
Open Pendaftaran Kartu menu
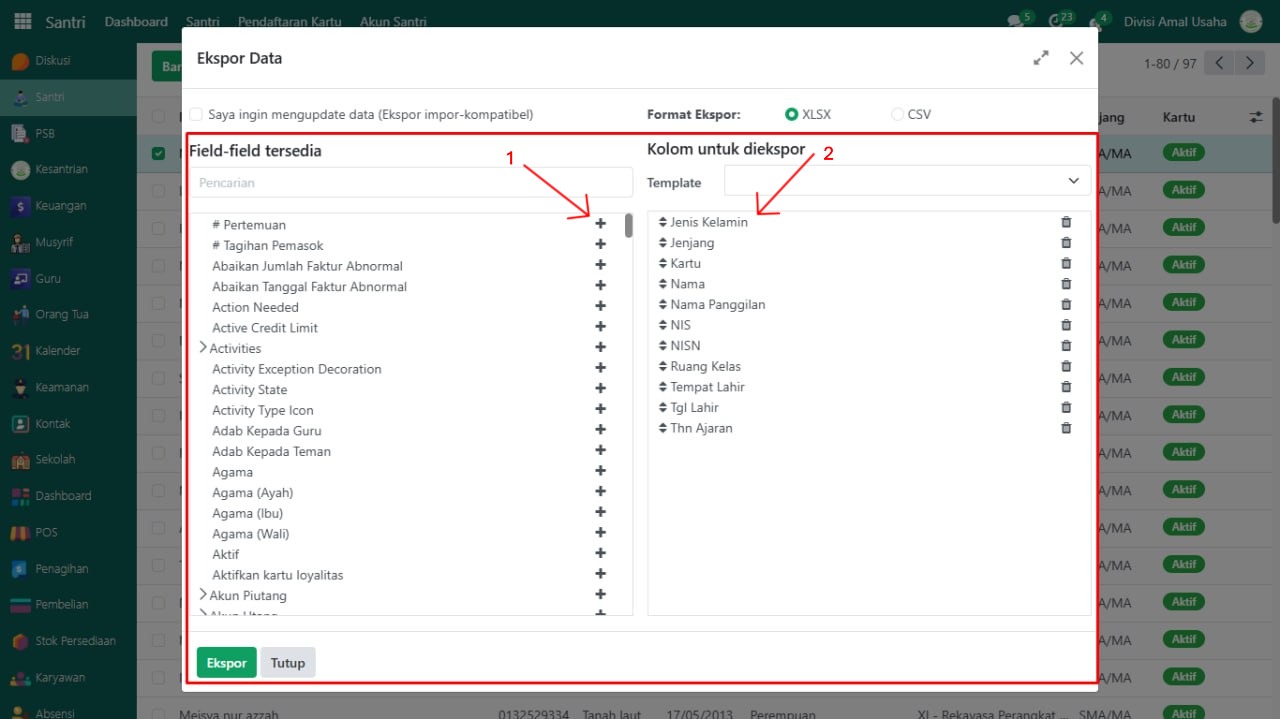[289, 22]
